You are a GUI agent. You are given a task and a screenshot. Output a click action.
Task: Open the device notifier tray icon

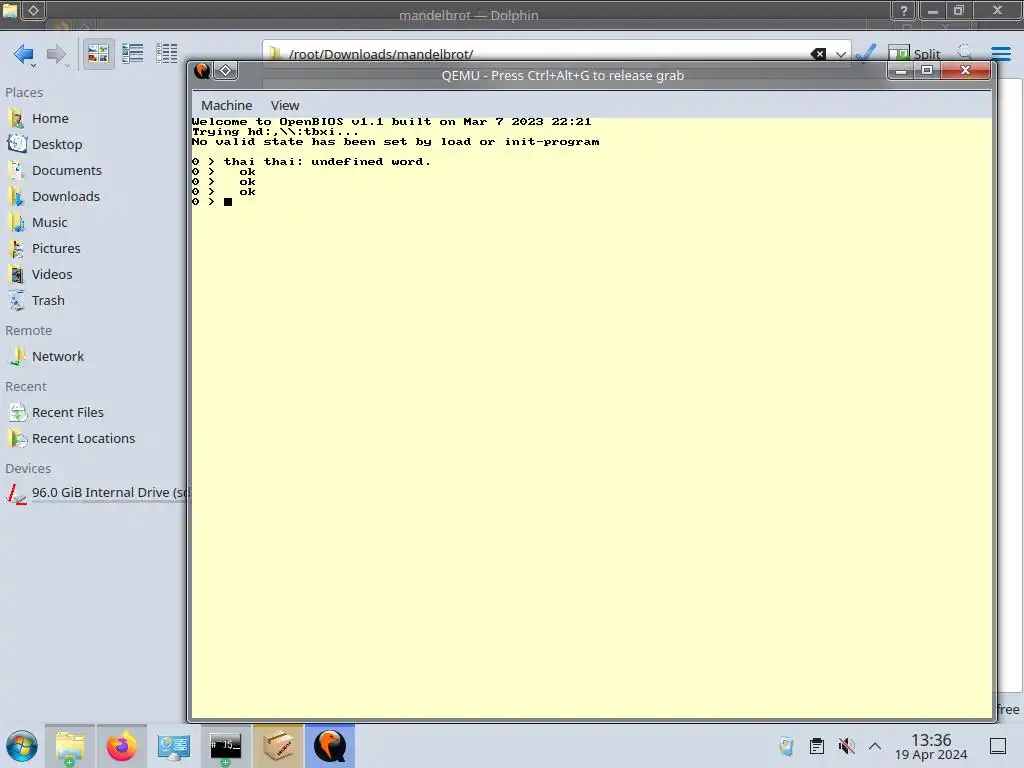click(x=786, y=746)
